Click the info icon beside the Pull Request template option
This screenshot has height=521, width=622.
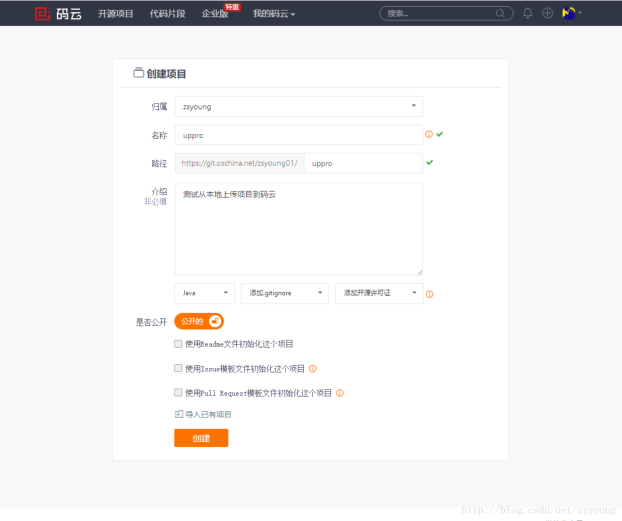pyautogui.click(x=340, y=393)
